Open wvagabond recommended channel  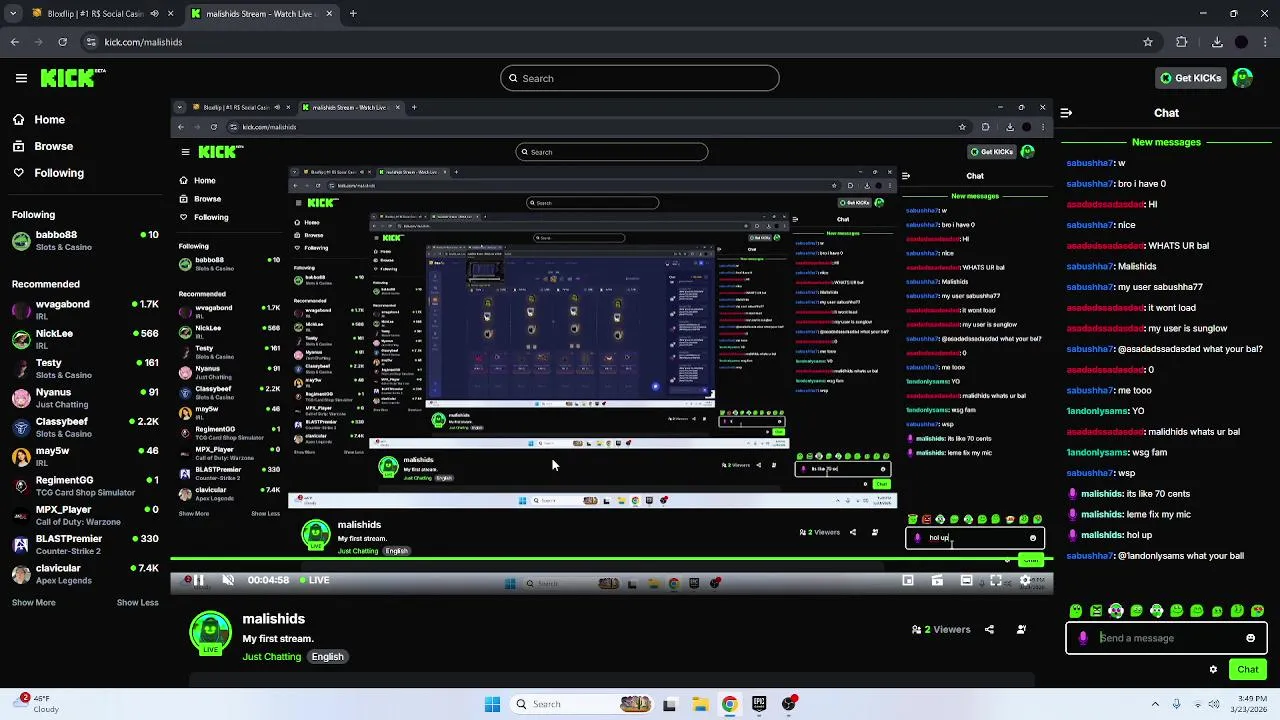[x=84, y=309]
